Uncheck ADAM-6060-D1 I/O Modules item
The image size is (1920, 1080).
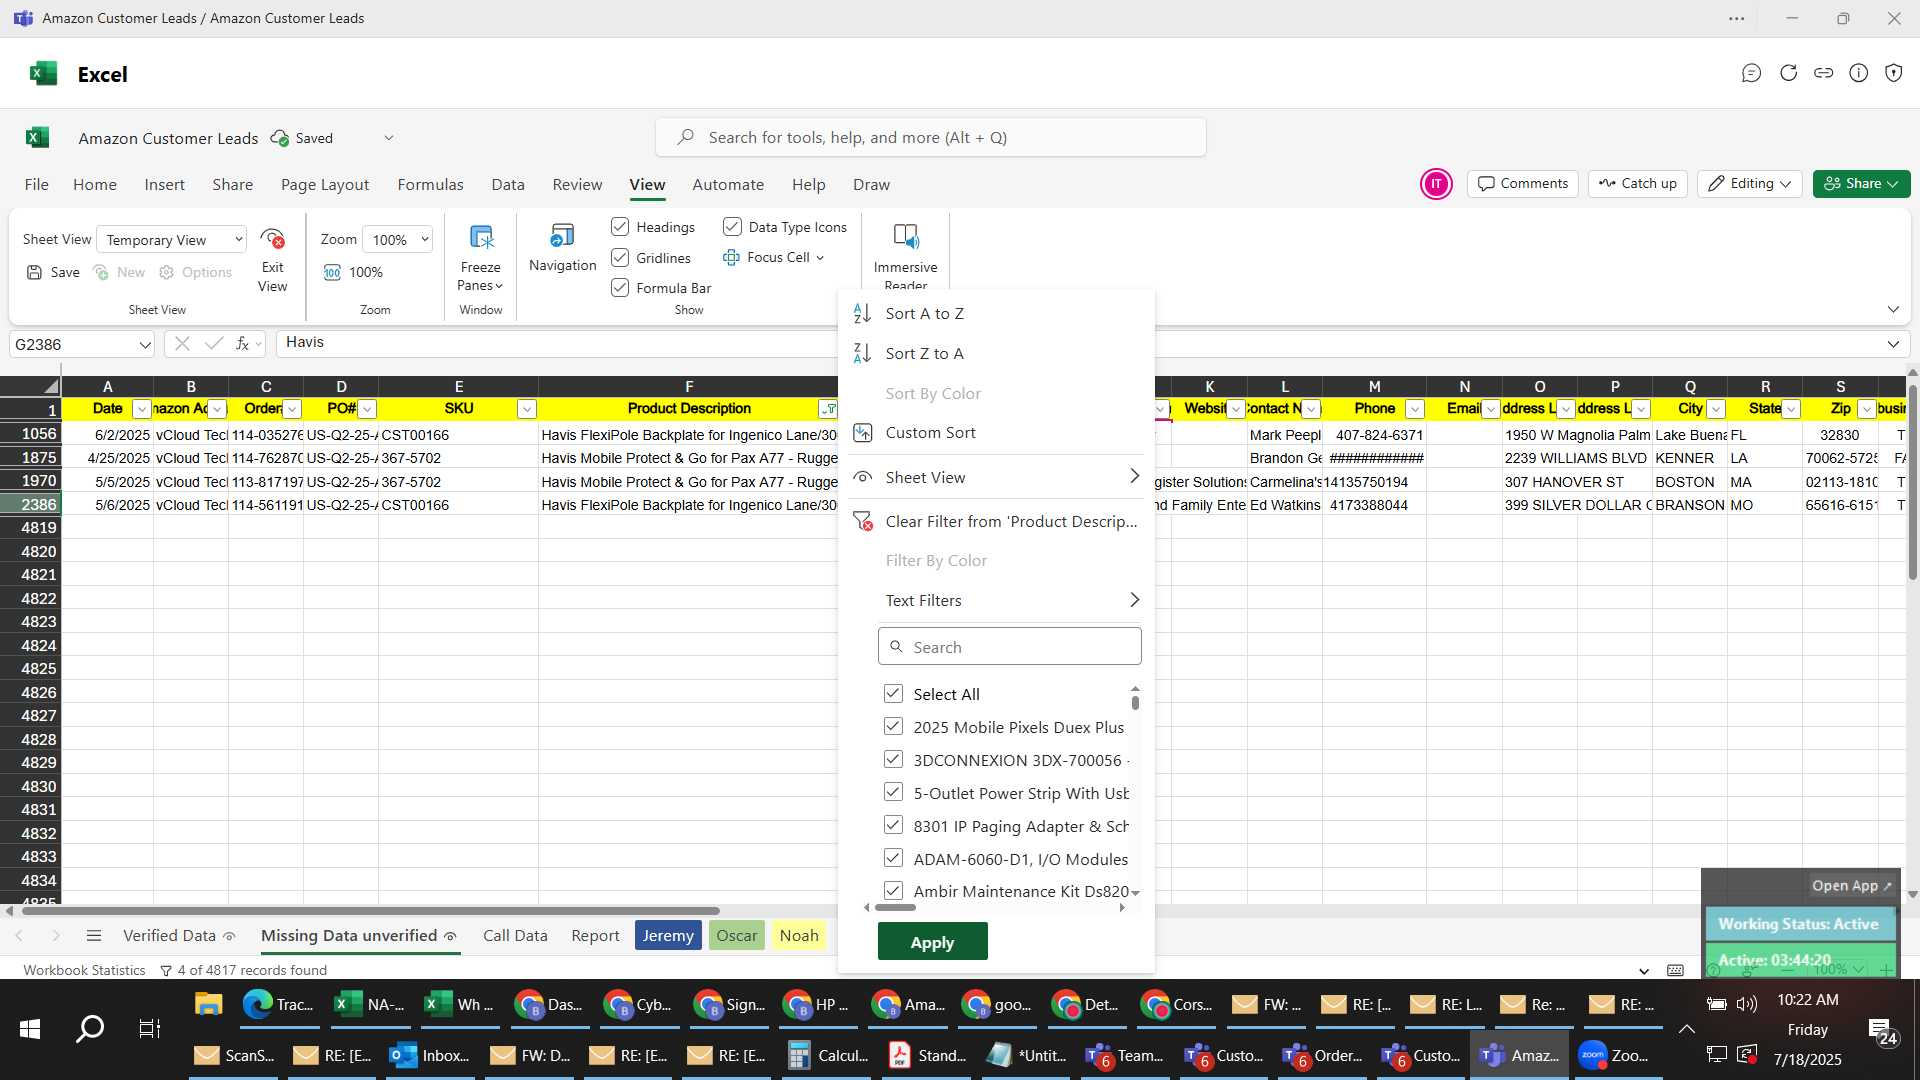[x=893, y=859]
